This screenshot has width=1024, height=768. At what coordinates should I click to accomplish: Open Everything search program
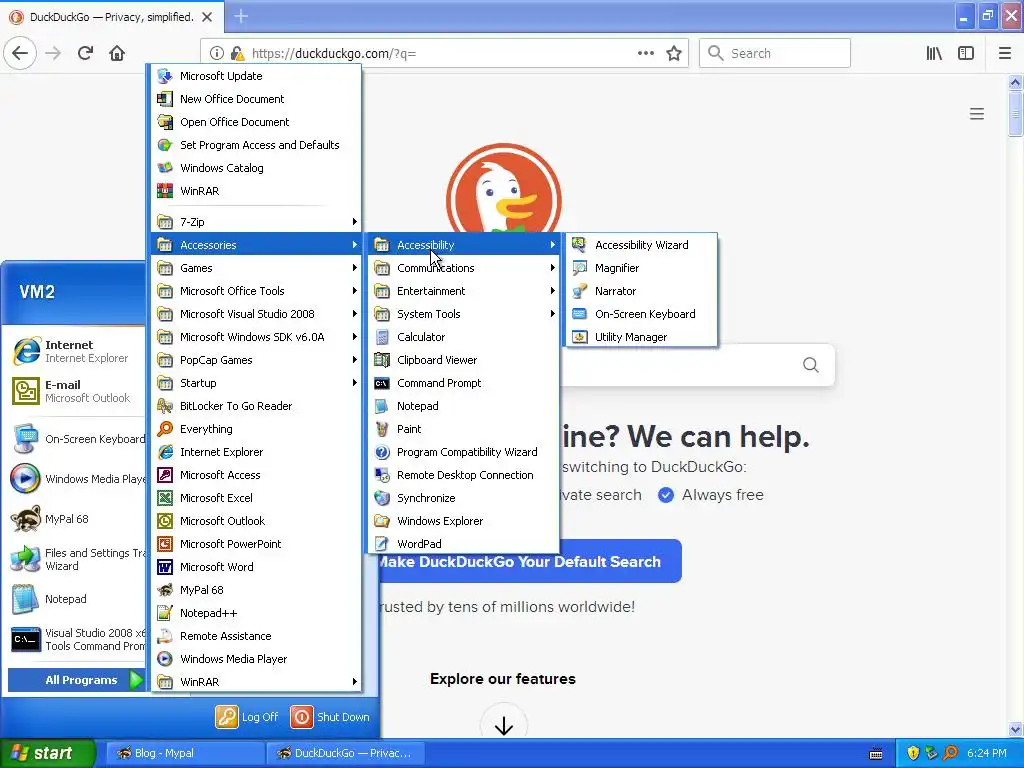tap(256, 429)
